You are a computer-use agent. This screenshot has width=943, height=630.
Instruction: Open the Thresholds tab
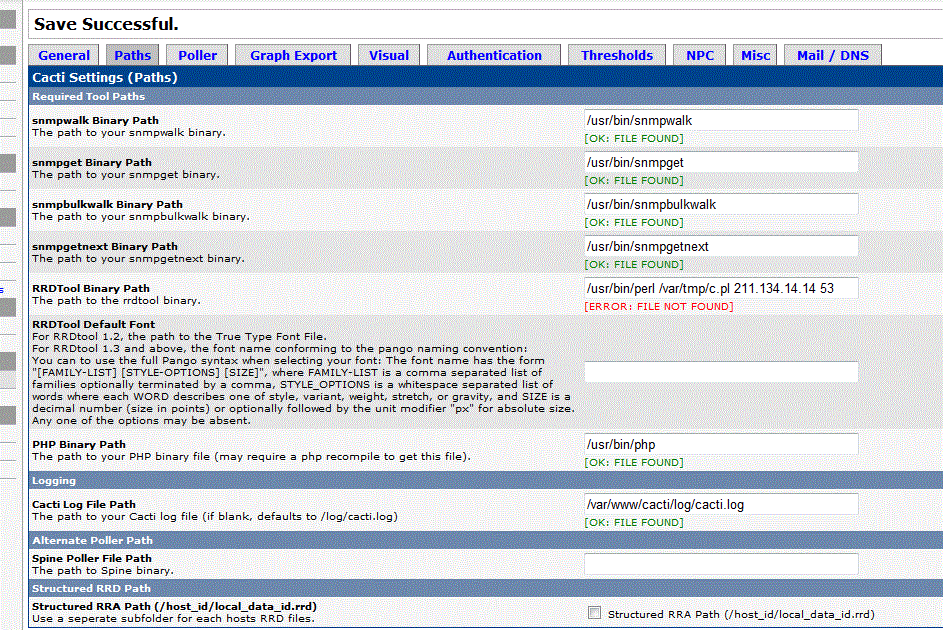tap(617, 55)
